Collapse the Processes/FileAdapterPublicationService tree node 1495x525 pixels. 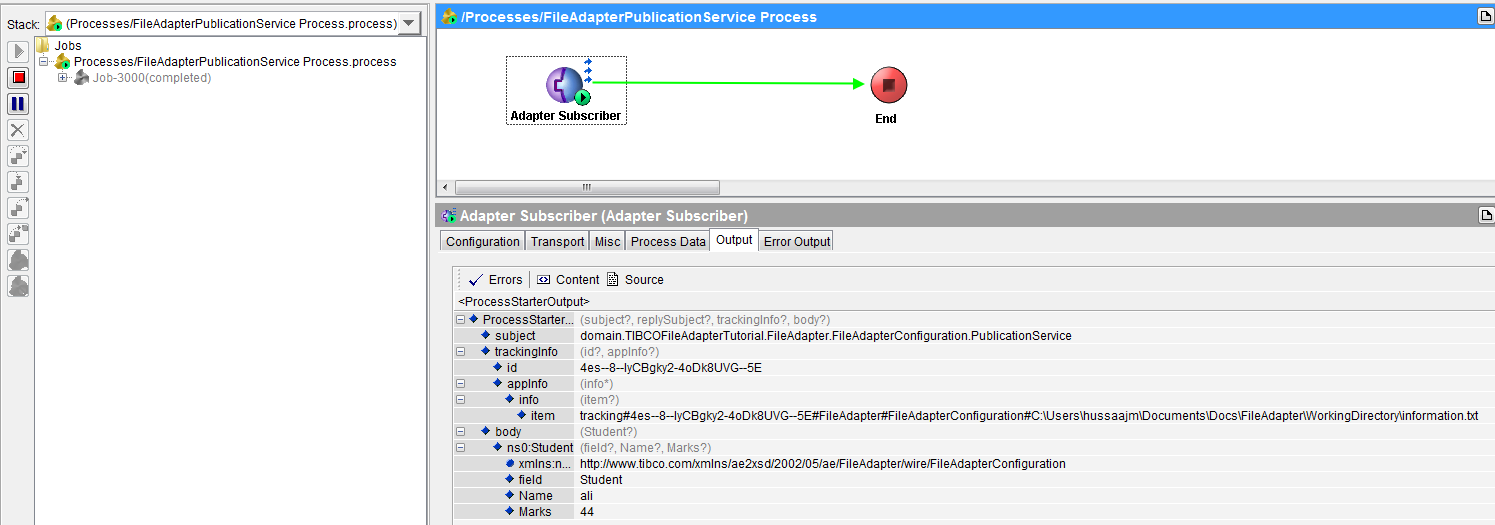44,62
